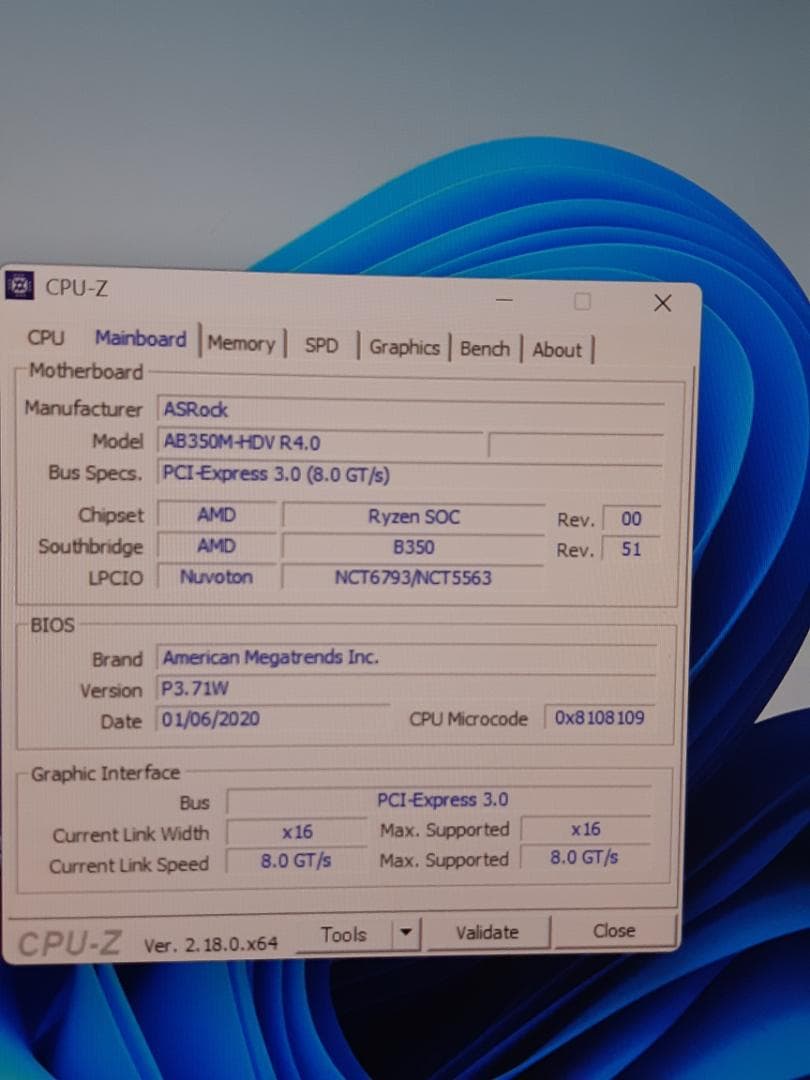Click the Model field AB350M-HDV R4.0
The height and width of the screenshot is (1080, 810).
pyautogui.click(x=321, y=443)
